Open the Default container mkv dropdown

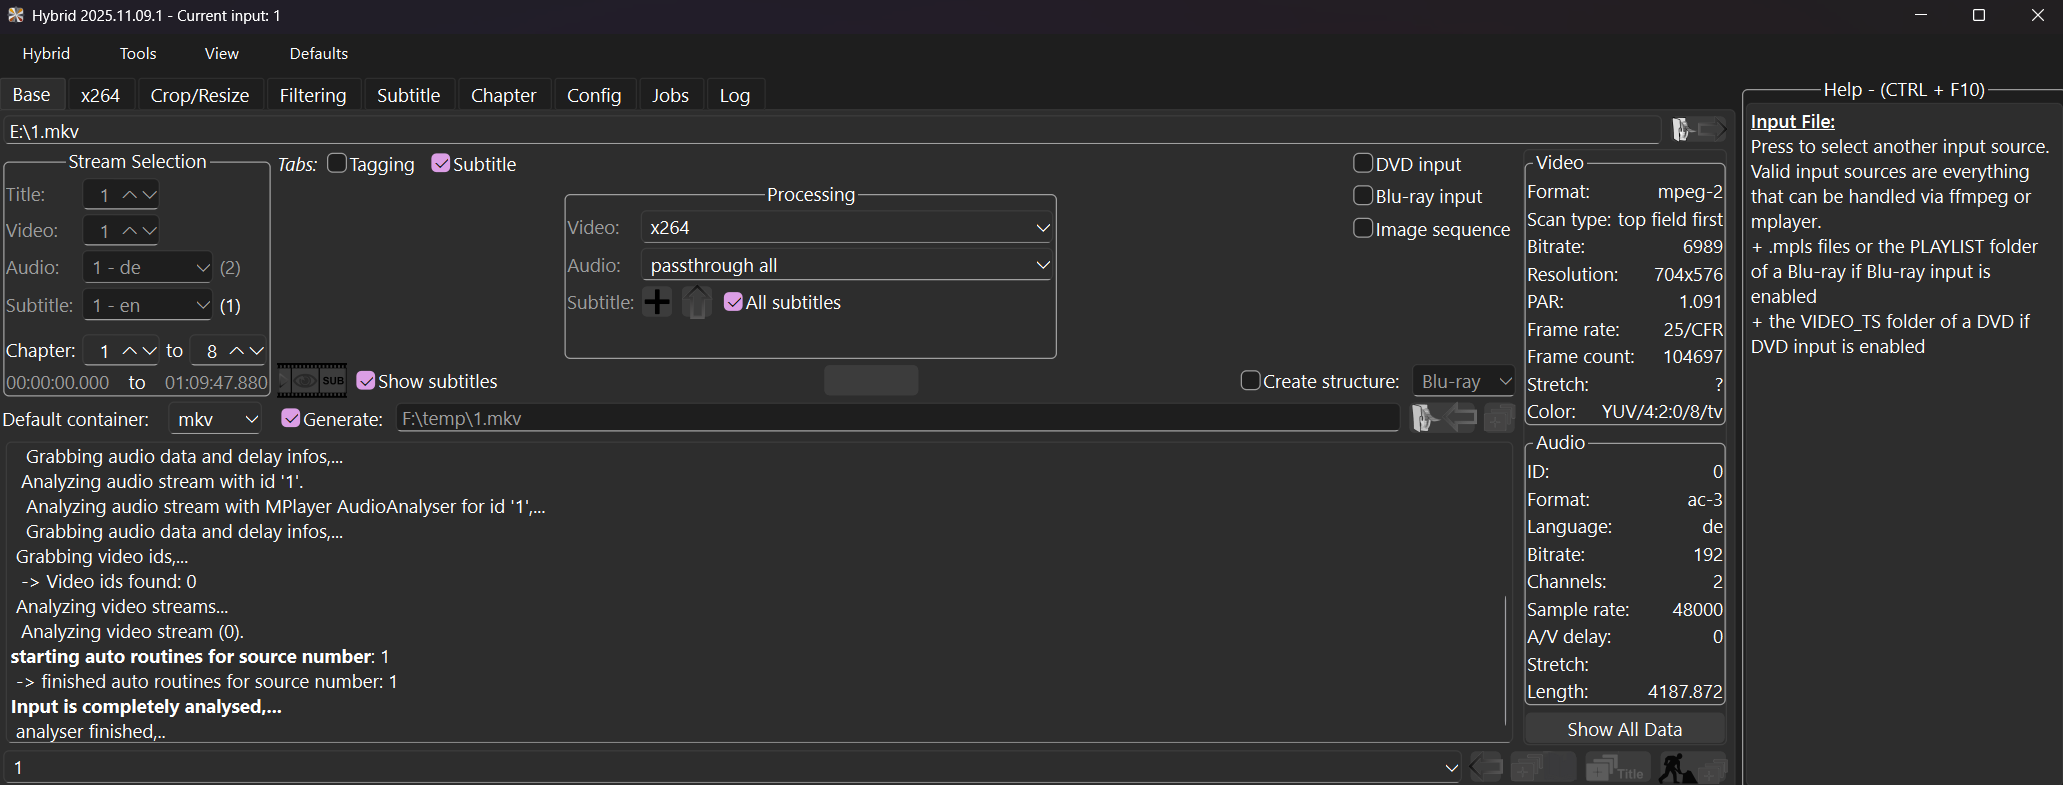(x=216, y=419)
